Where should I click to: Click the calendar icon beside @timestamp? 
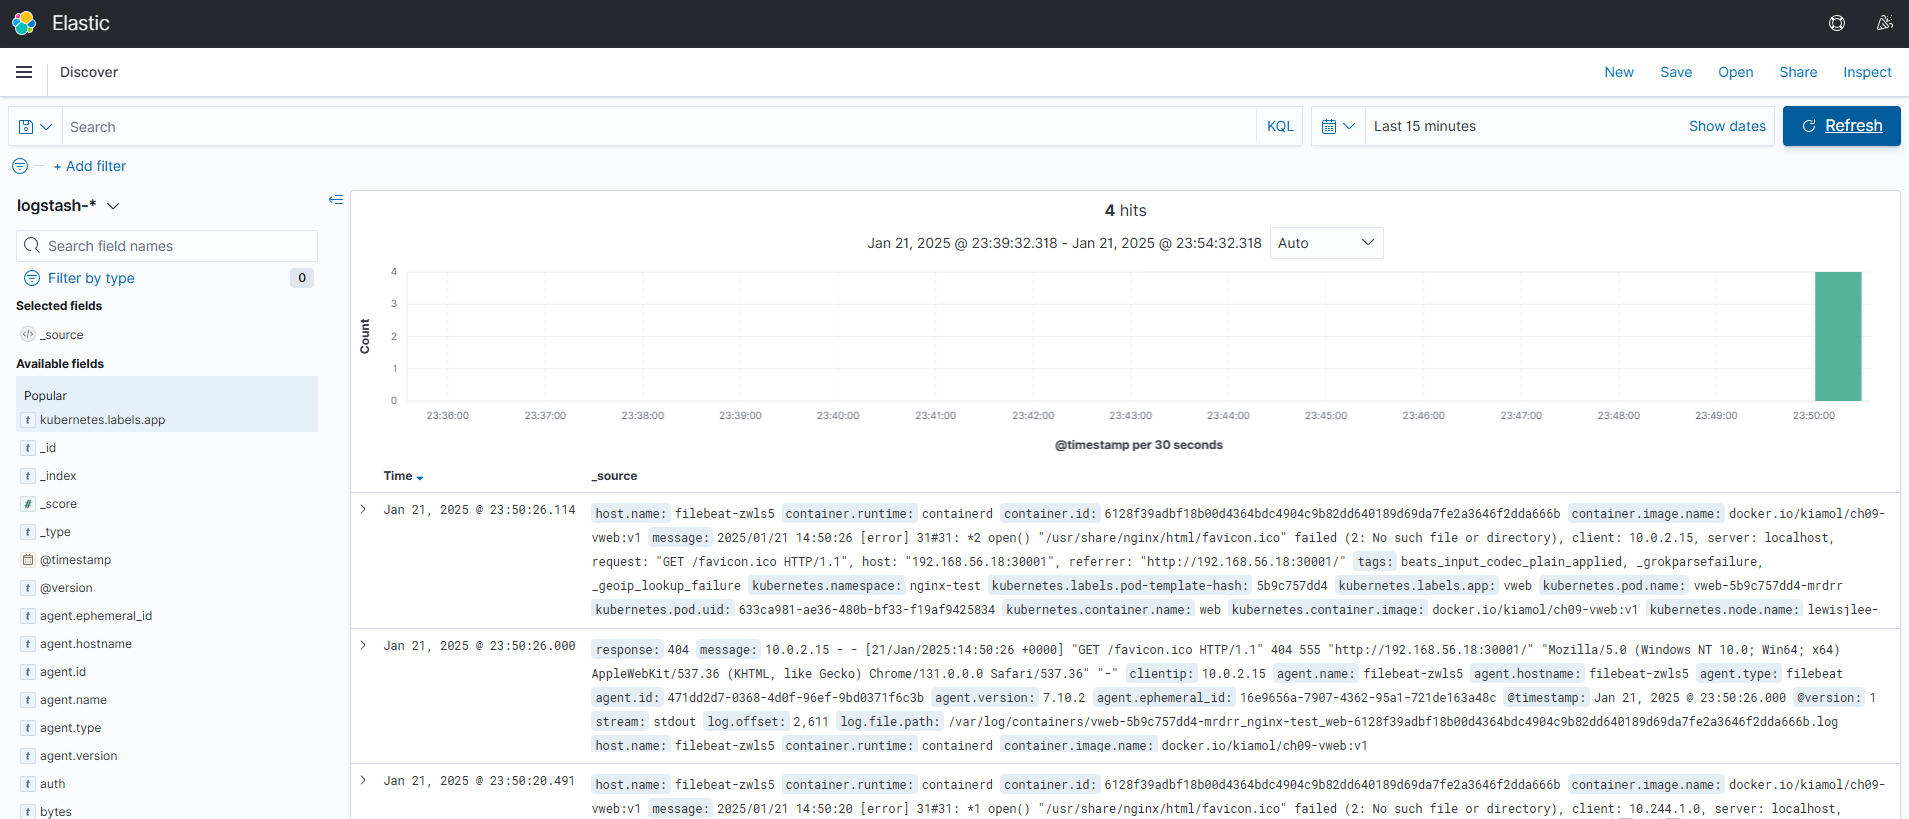[x=28, y=560]
